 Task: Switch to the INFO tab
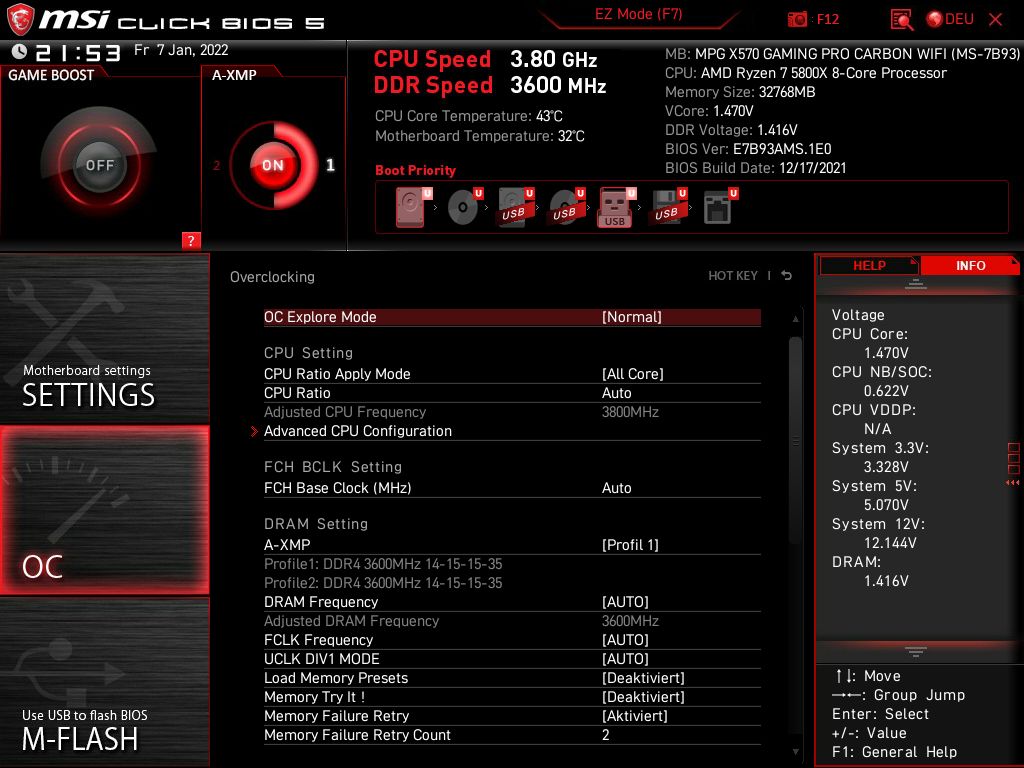coord(970,265)
